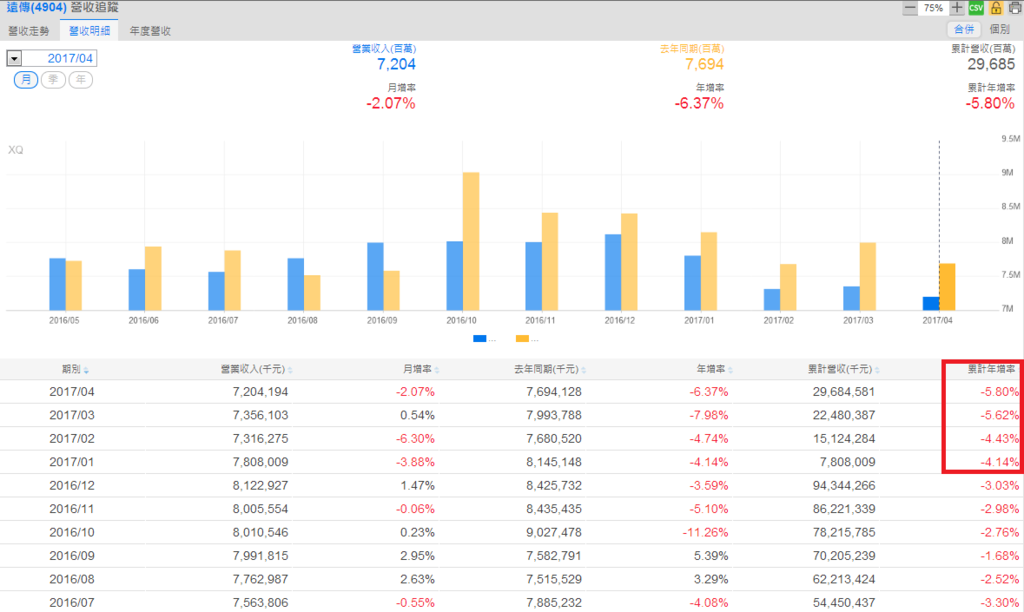This screenshot has width=1024, height=612.
Task: Click the sort arrows beside 期別 header
Action: pyautogui.click(x=86, y=370)
